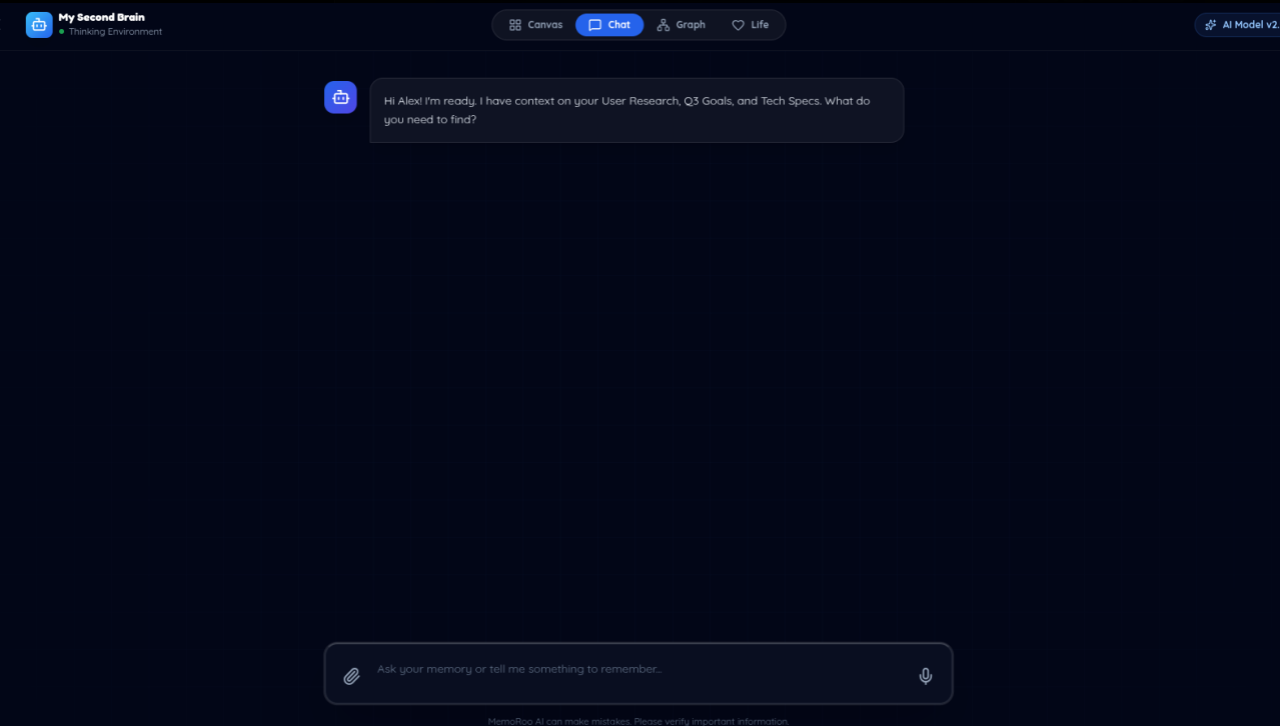
Task: Open the AI Model v2 selector
Action: coord(1238,25)
